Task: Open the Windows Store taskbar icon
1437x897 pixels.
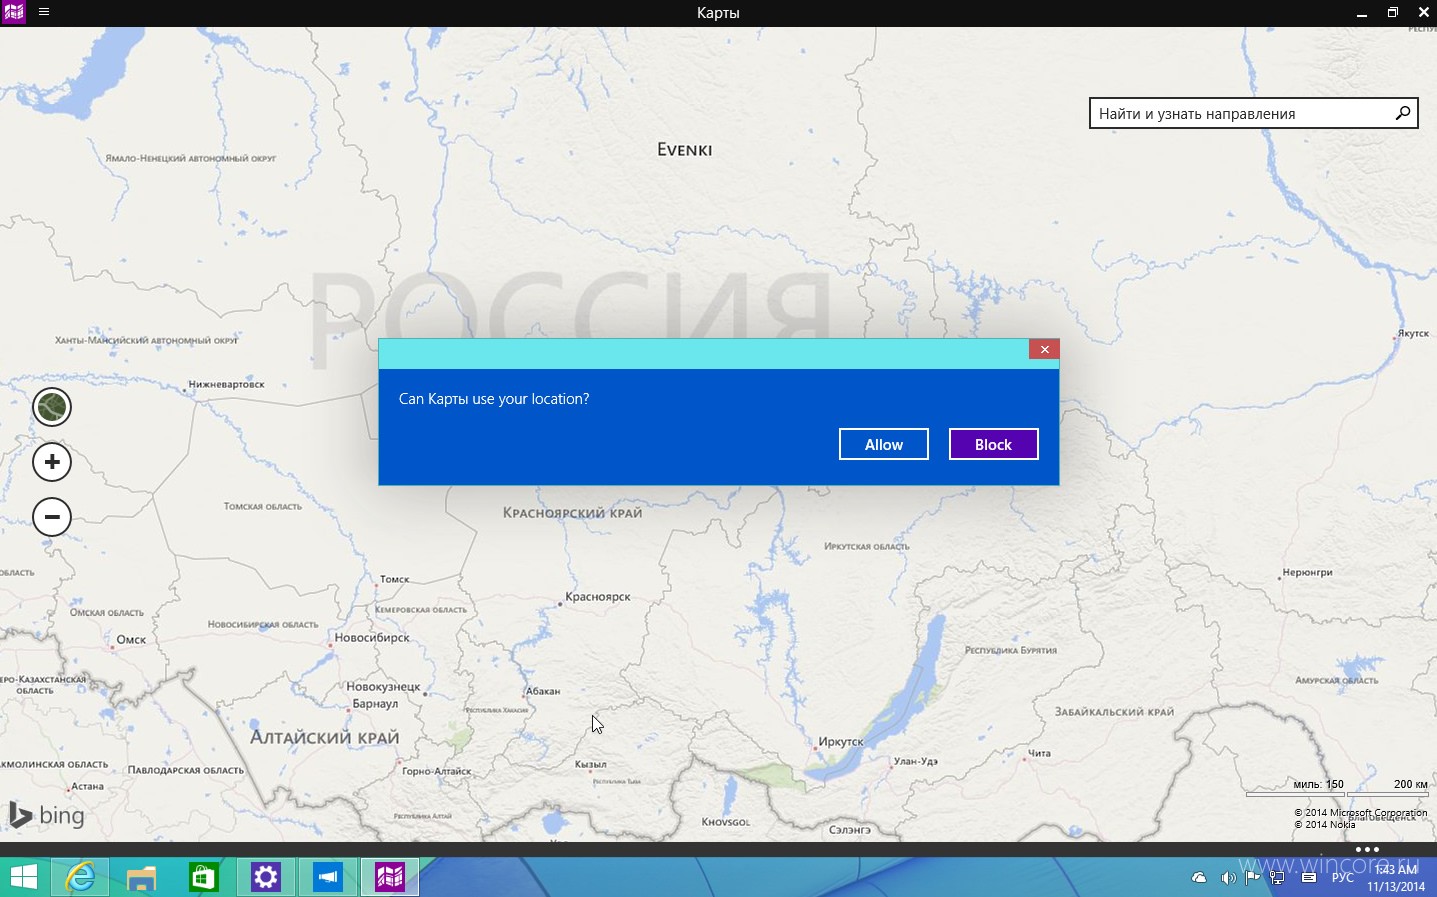Action: pos(204,877)
